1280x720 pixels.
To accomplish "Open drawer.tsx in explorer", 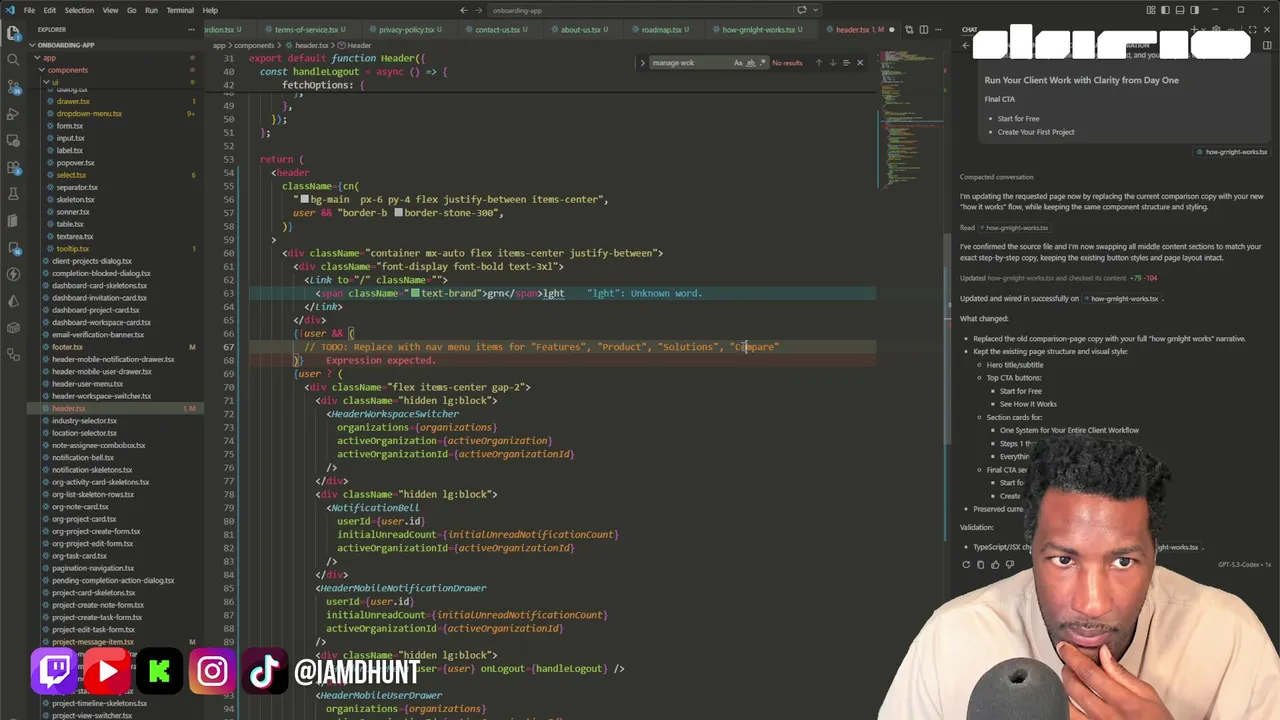I will 73,101.
